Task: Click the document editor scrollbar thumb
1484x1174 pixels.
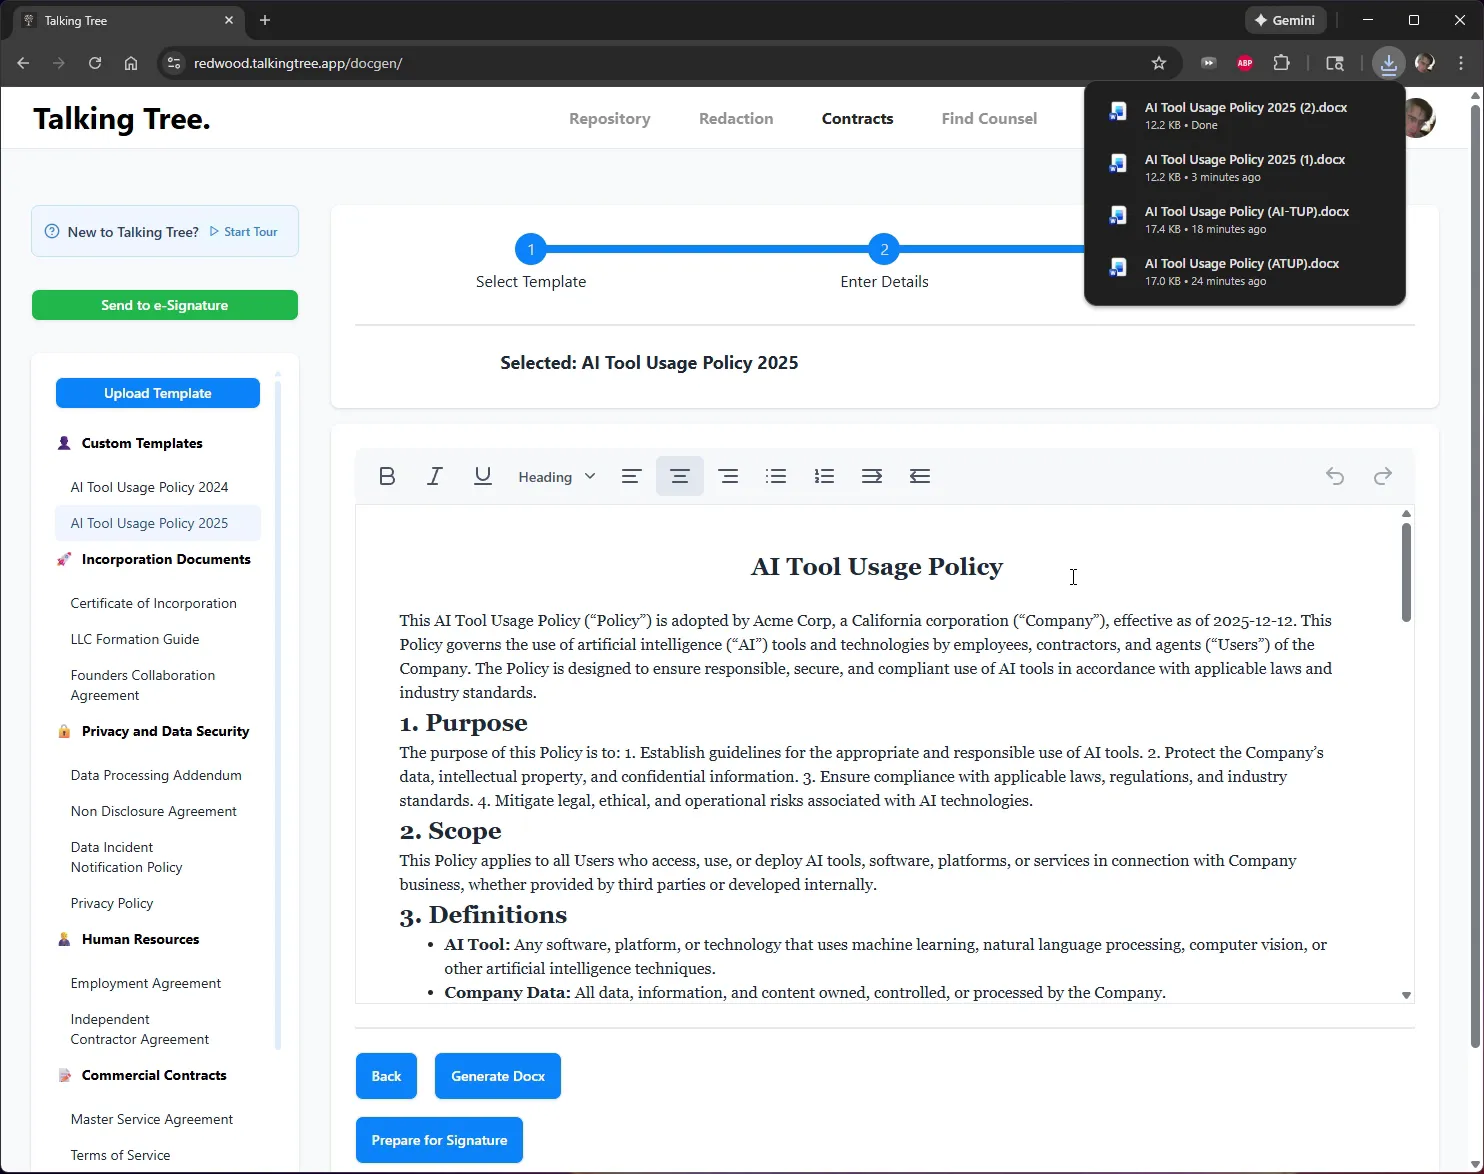Action: [1406, 572]
